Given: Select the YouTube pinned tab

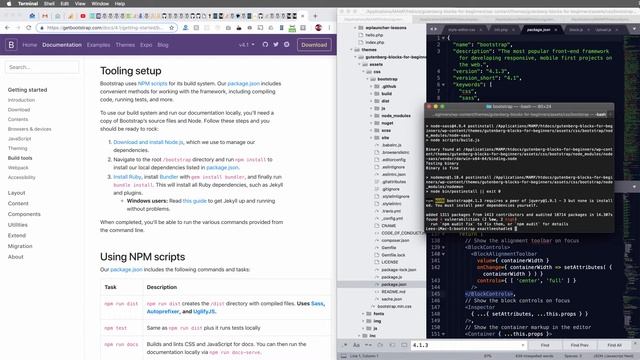Looking at the screenshot, I should point(83,16).
